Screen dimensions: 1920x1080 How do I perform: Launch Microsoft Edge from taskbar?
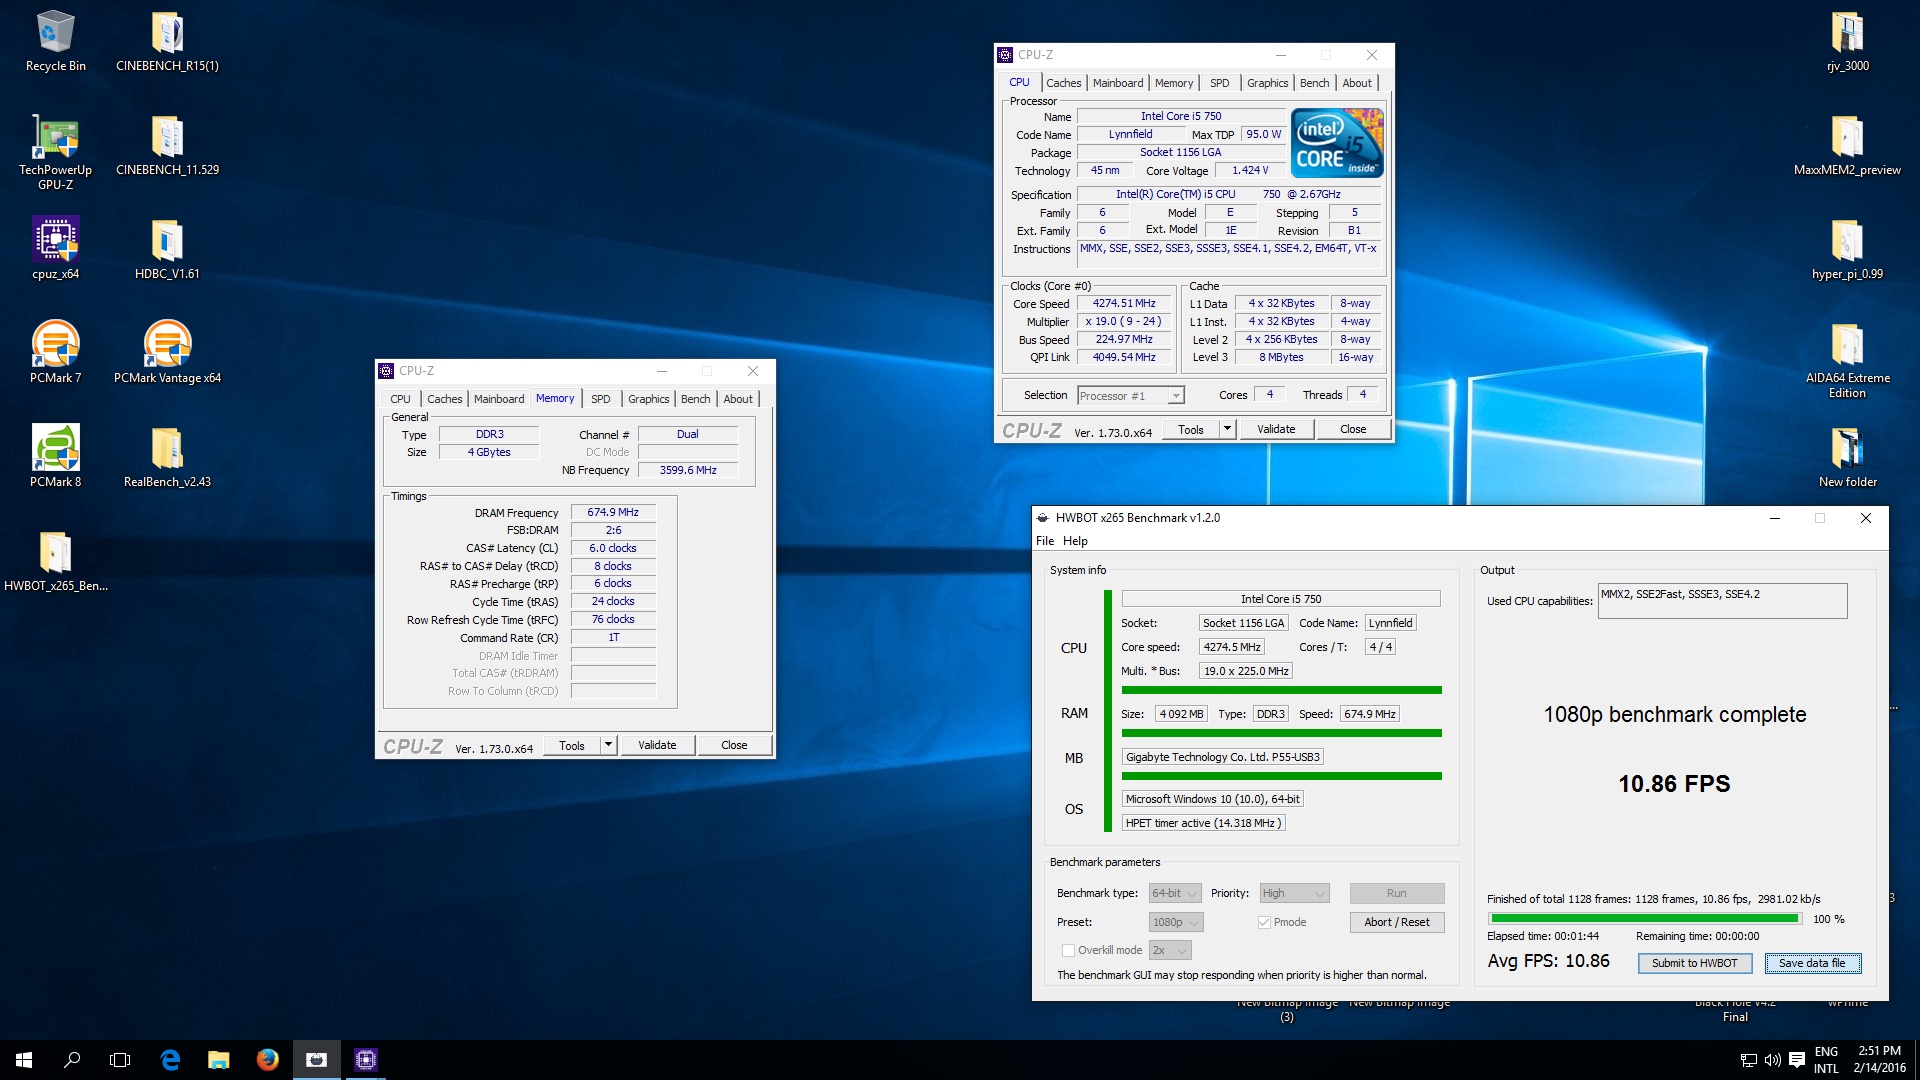pyautogui.click(x=170, y=1060)
